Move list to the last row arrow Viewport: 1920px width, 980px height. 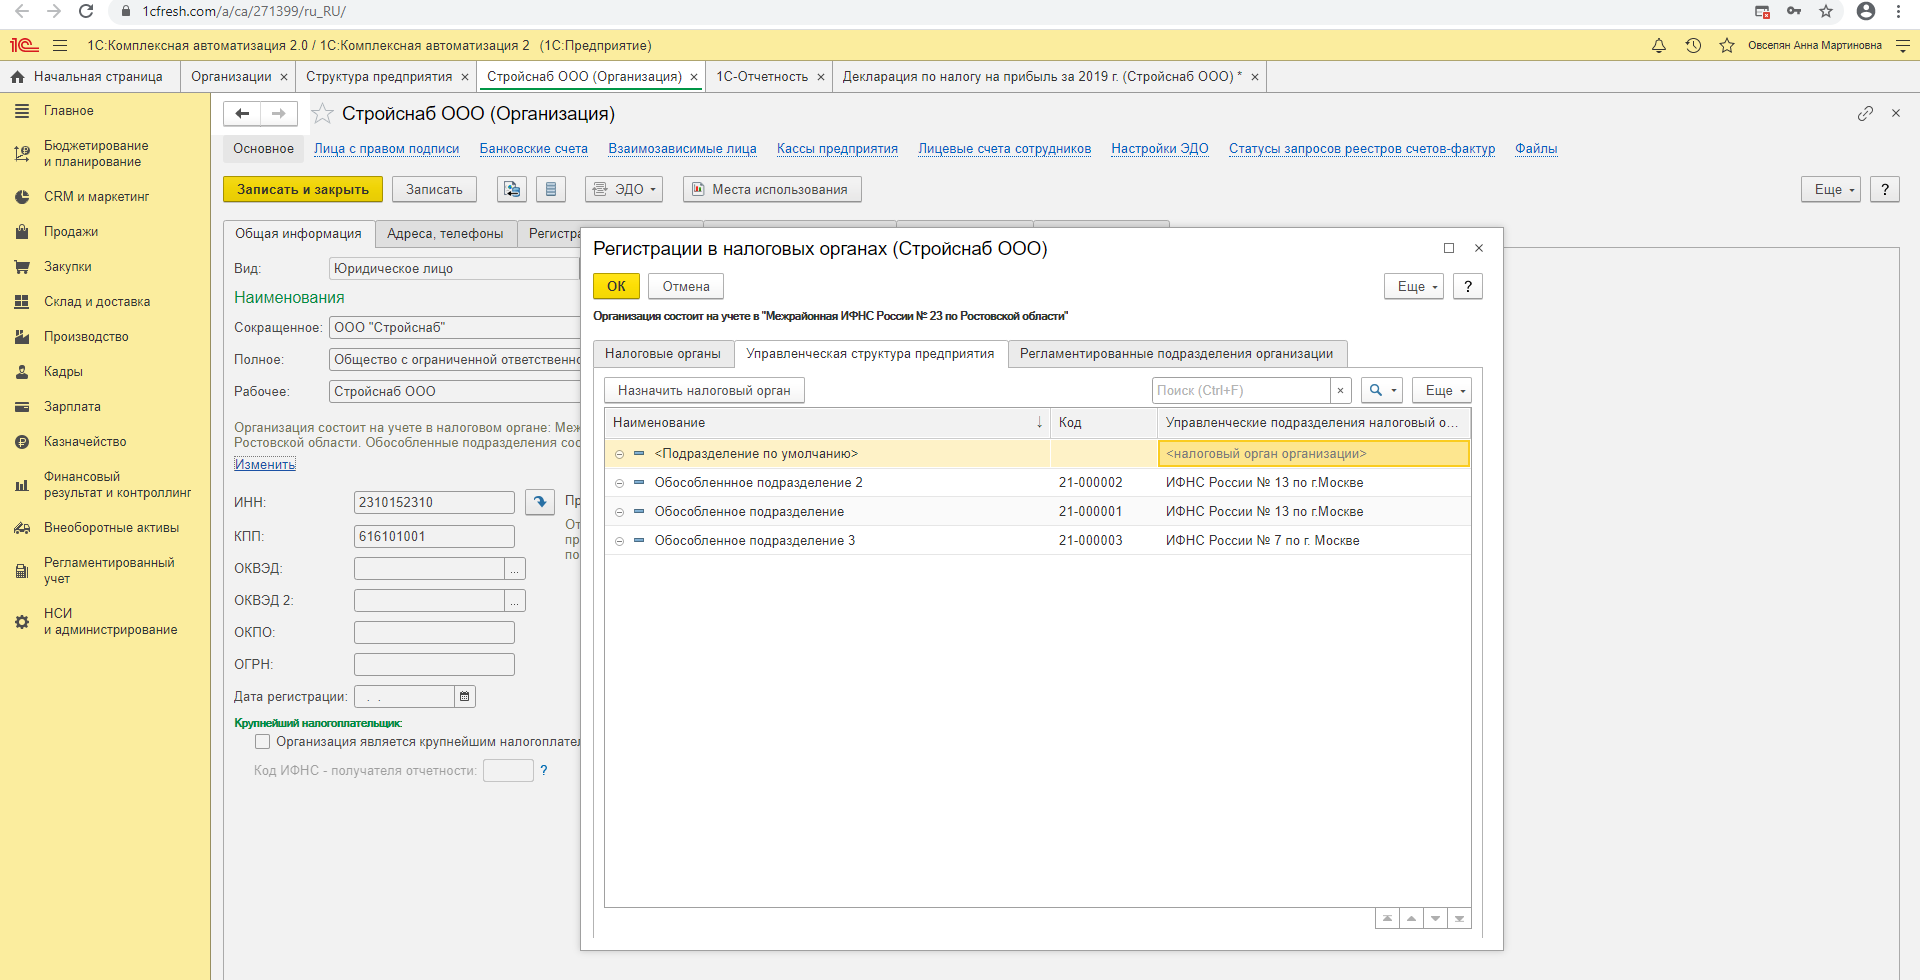1459,918
